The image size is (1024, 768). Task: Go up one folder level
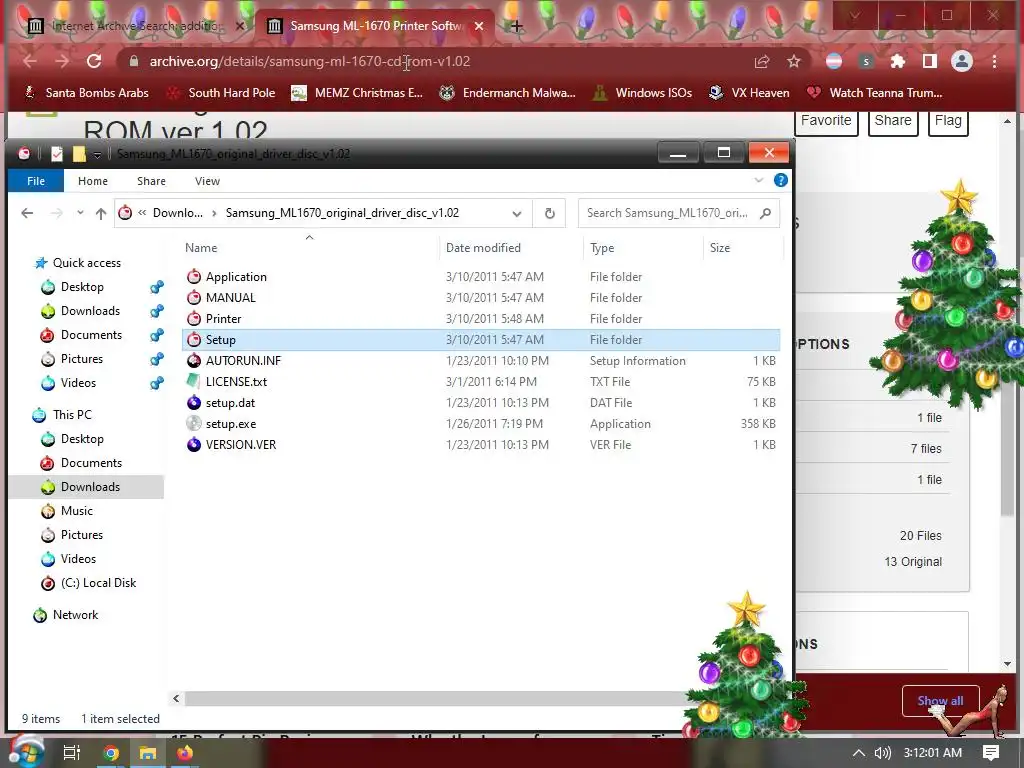click(101, 213)
